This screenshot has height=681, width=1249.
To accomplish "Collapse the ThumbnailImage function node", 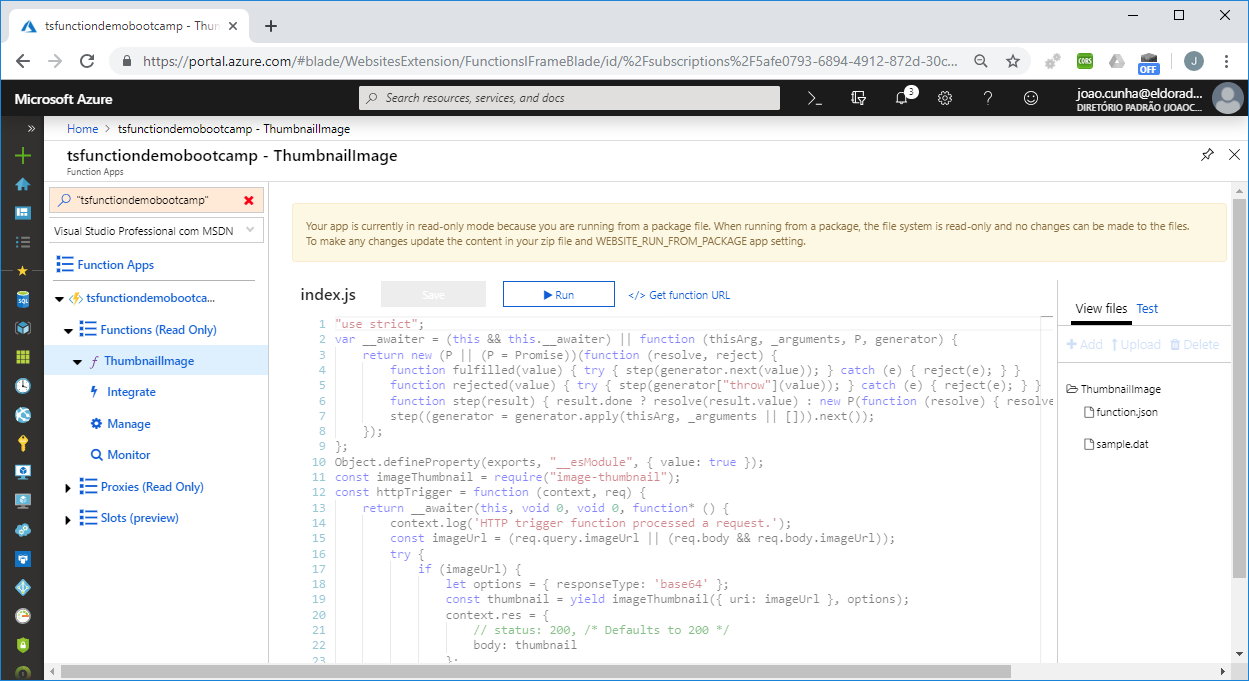I will pos(77,361).
